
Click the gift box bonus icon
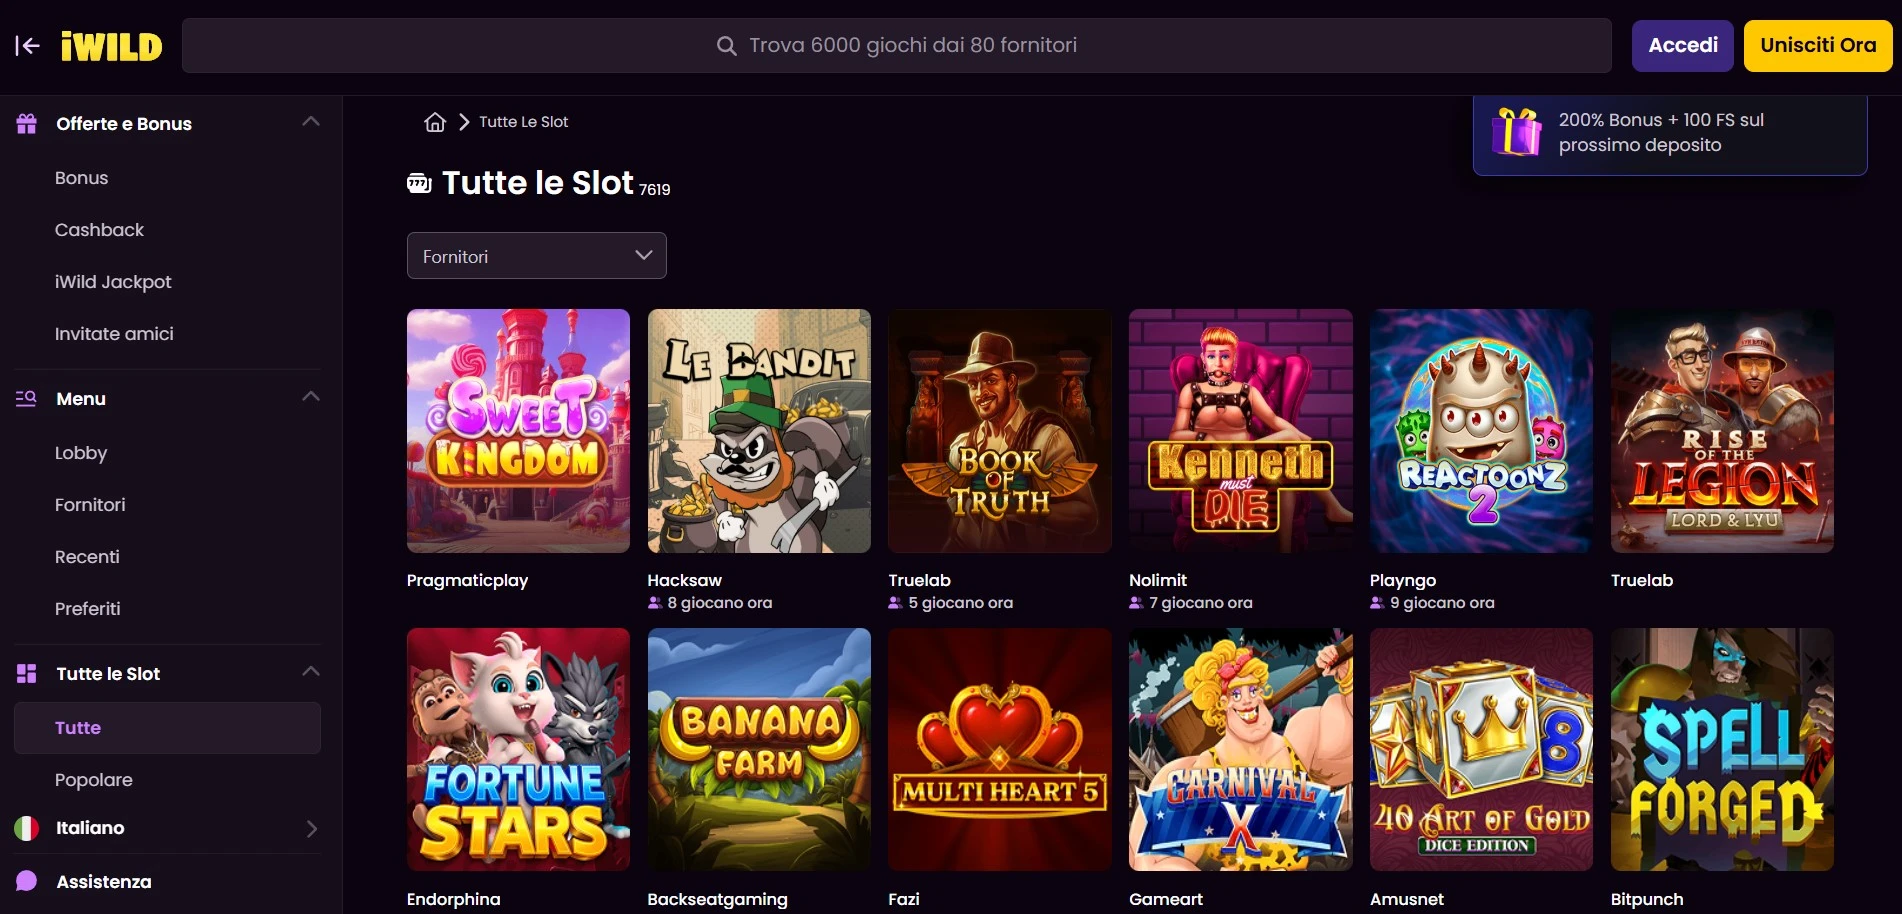pos(1516,133)
